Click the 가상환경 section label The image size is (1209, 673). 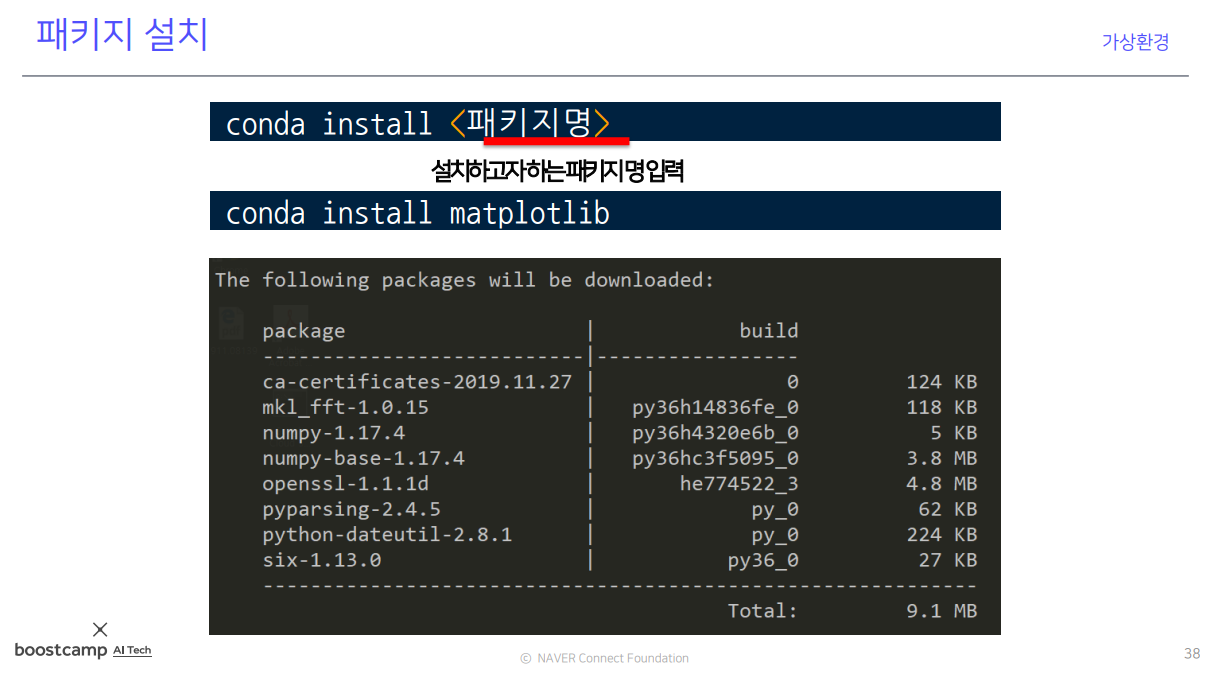pyautogui.click(x=1135, y=42)
